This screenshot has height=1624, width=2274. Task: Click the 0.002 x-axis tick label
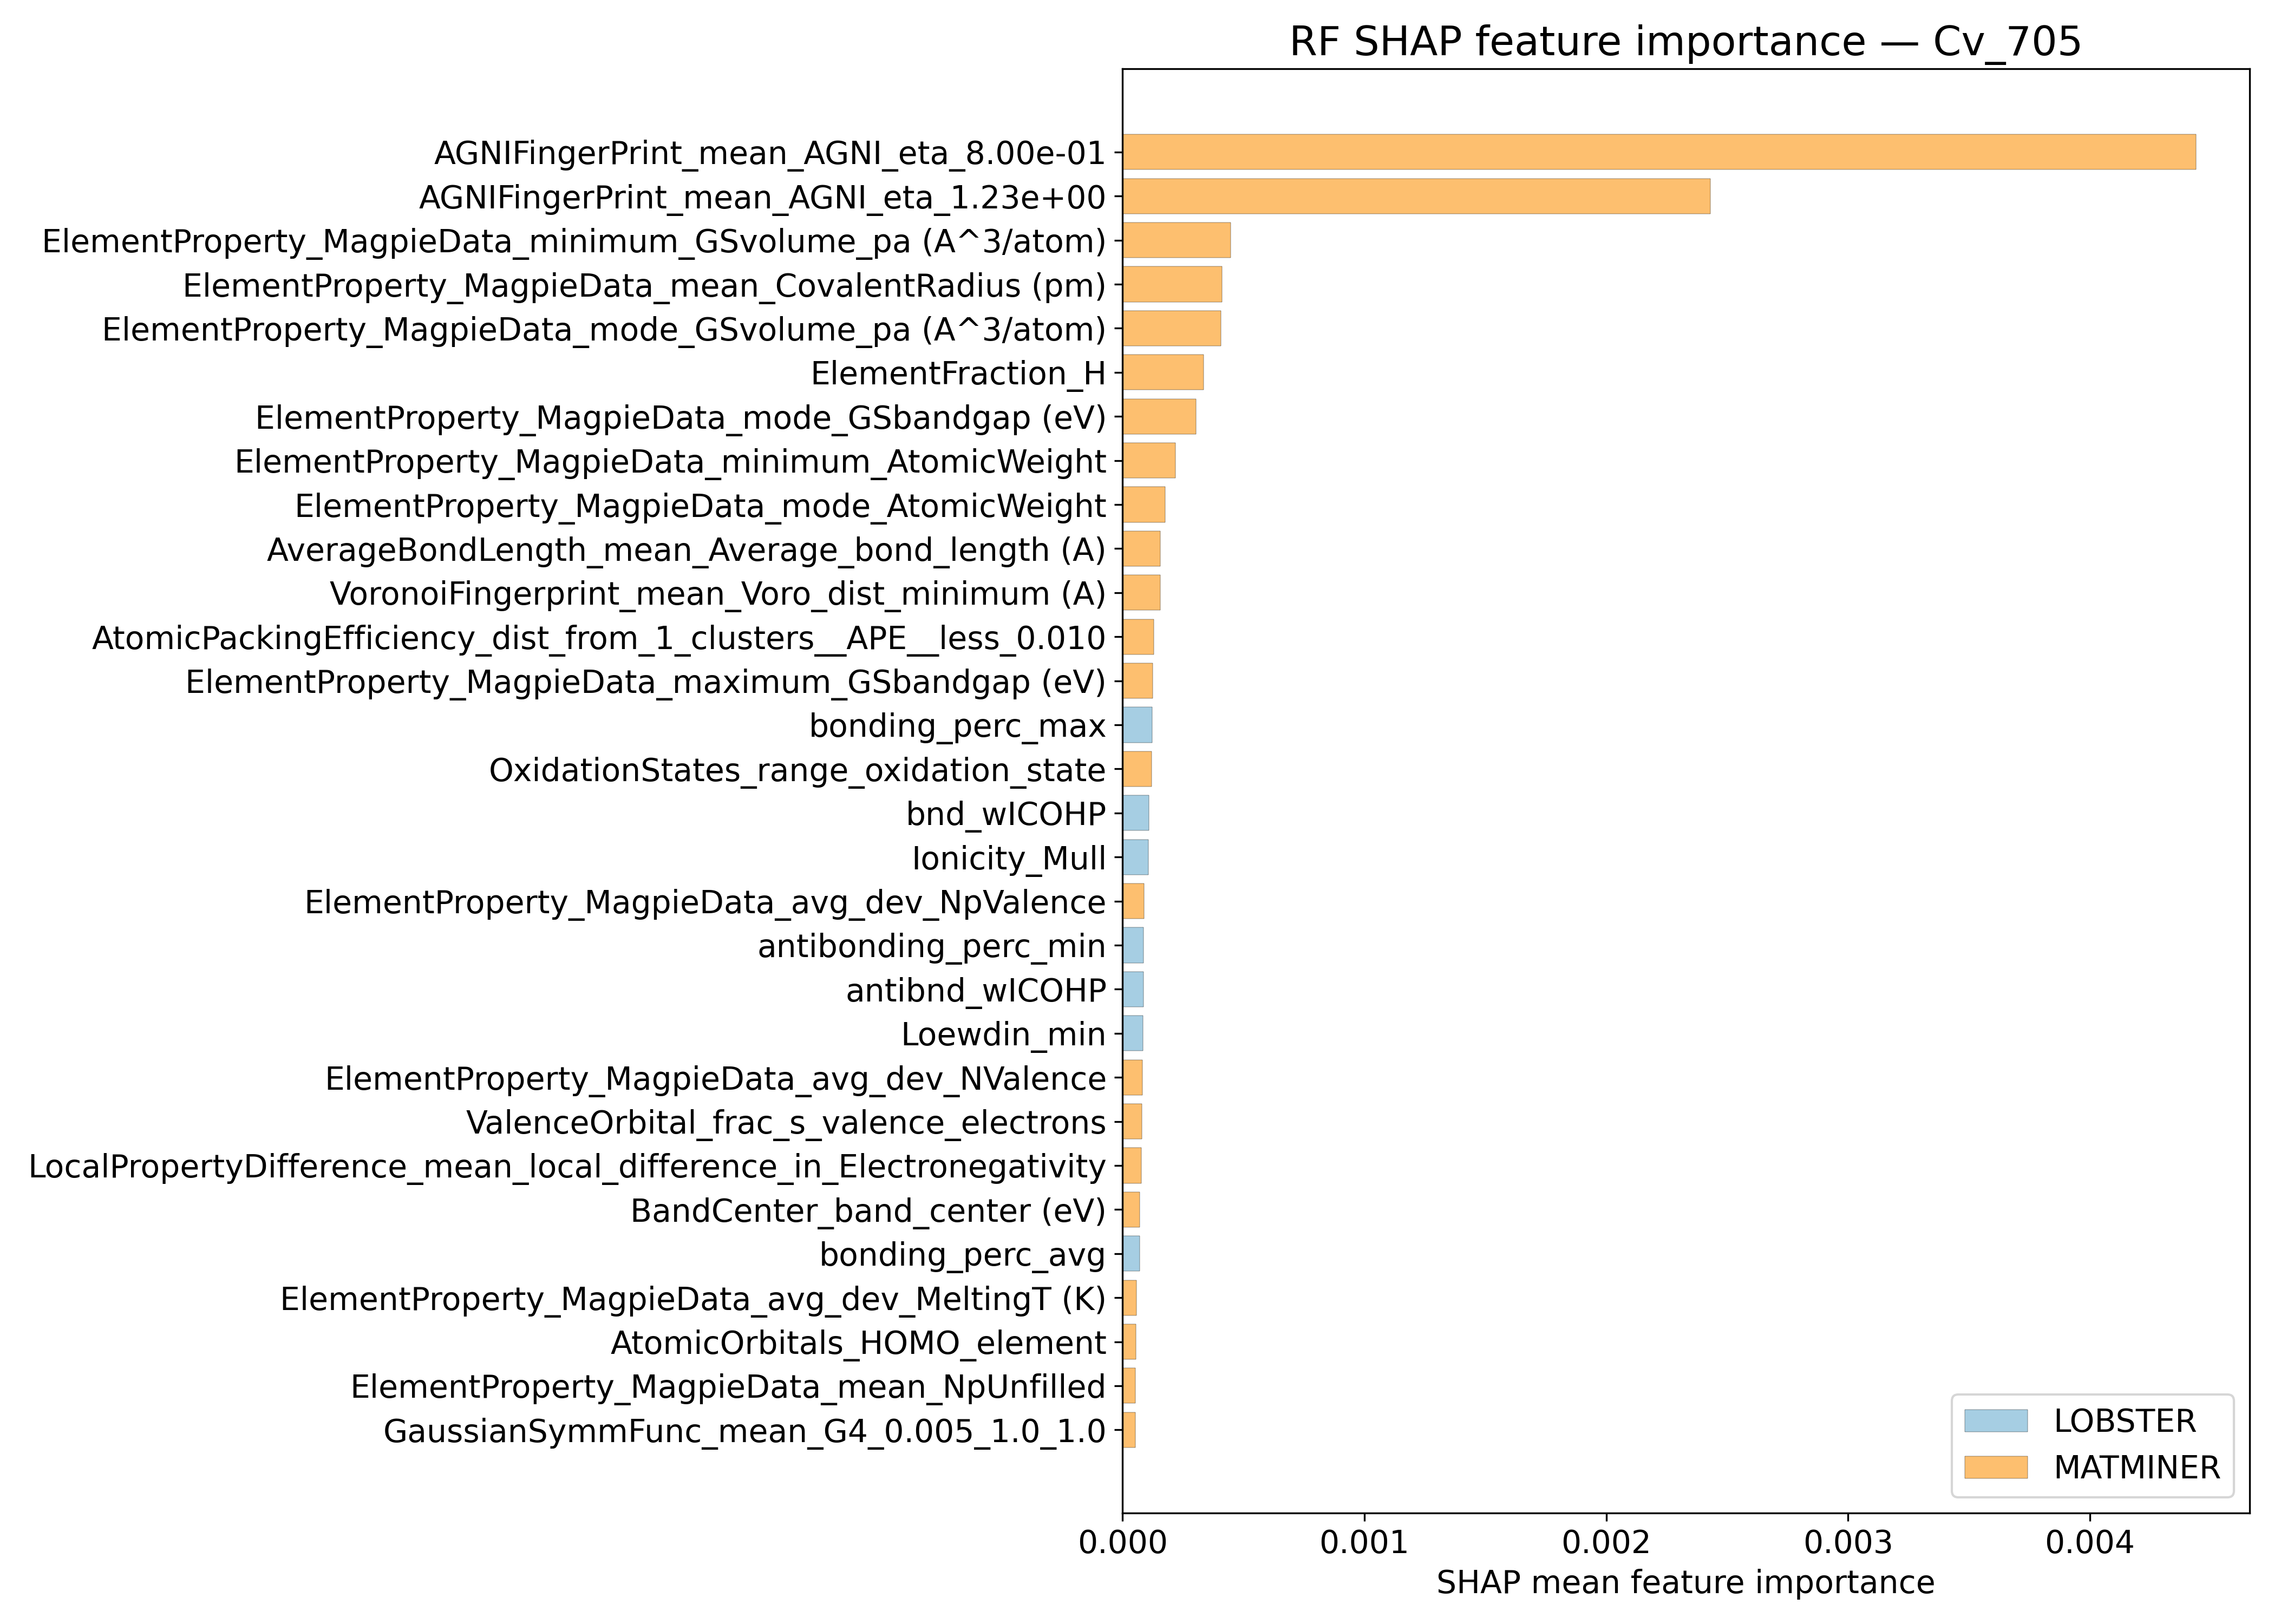pos(1606,1542)
